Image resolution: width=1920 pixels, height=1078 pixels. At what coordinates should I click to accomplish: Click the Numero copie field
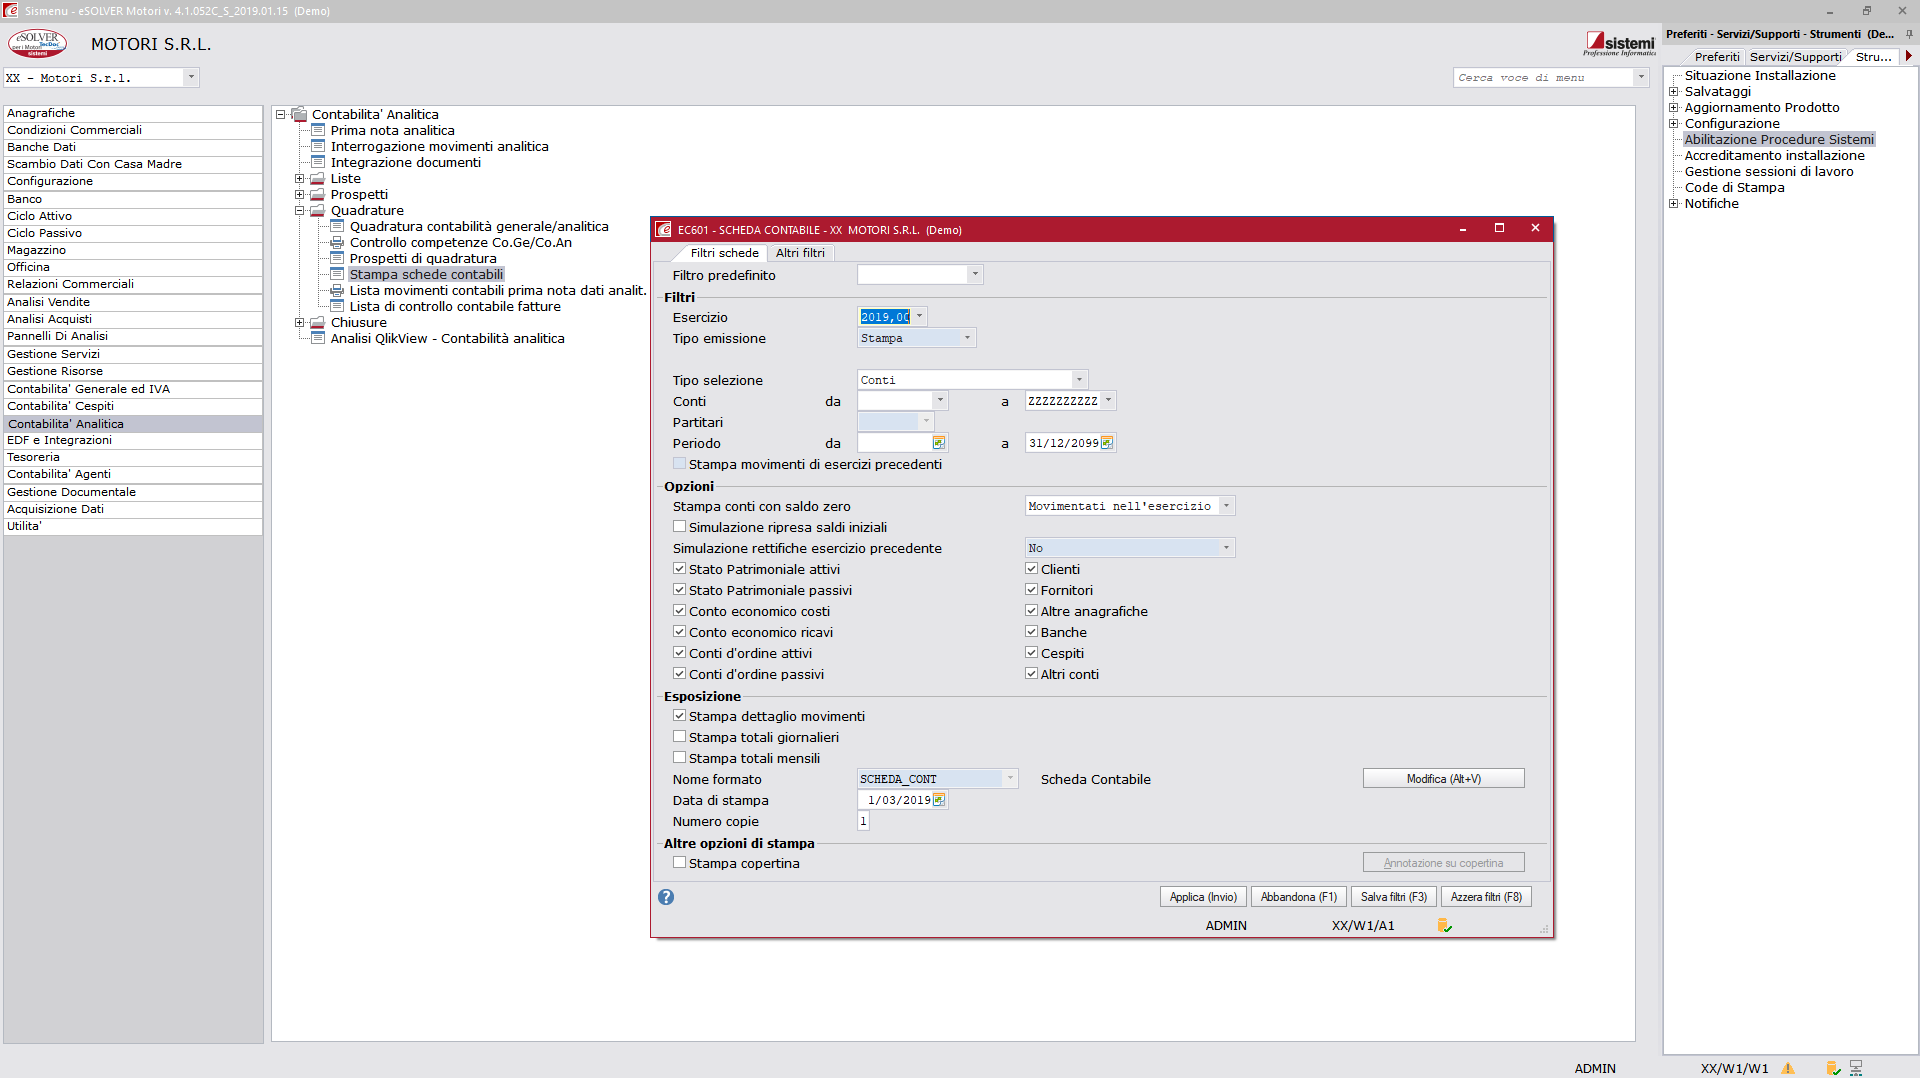[863, 821]
